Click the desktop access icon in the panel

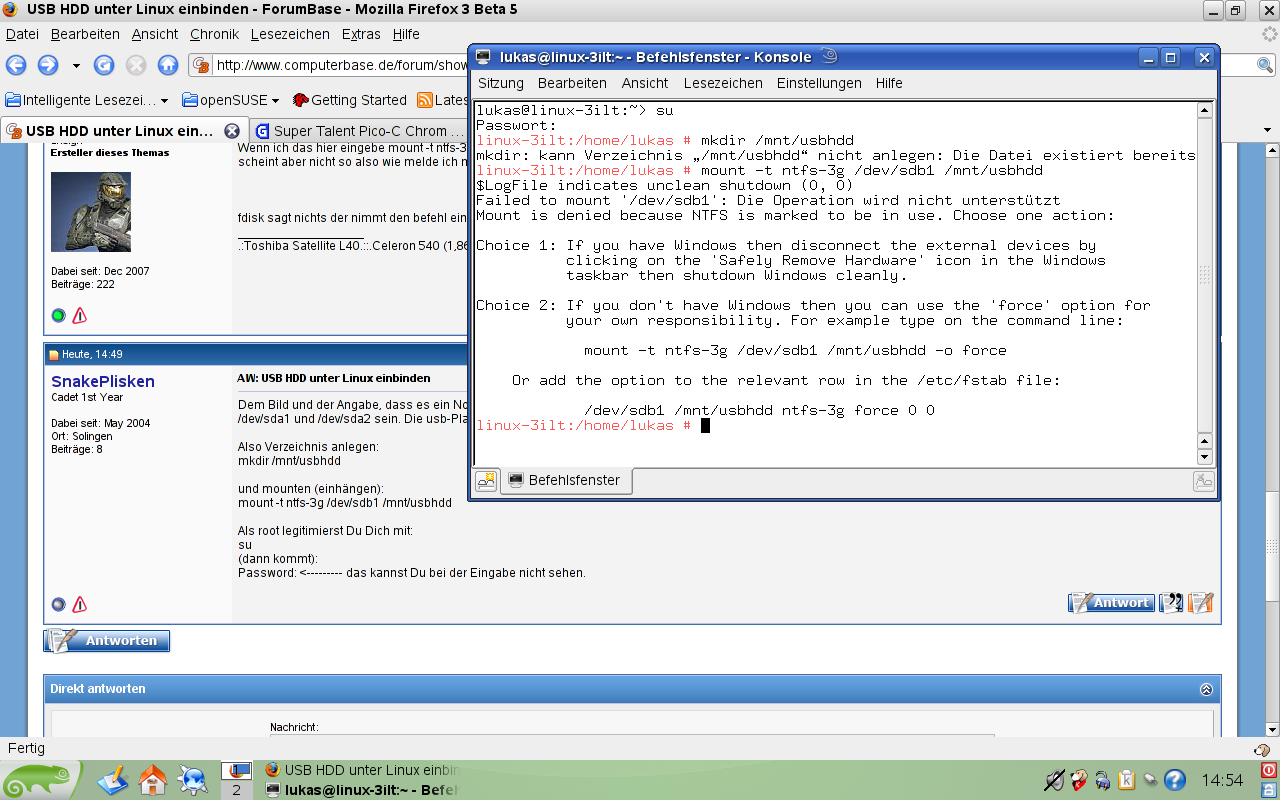click(x=113, y=779)
